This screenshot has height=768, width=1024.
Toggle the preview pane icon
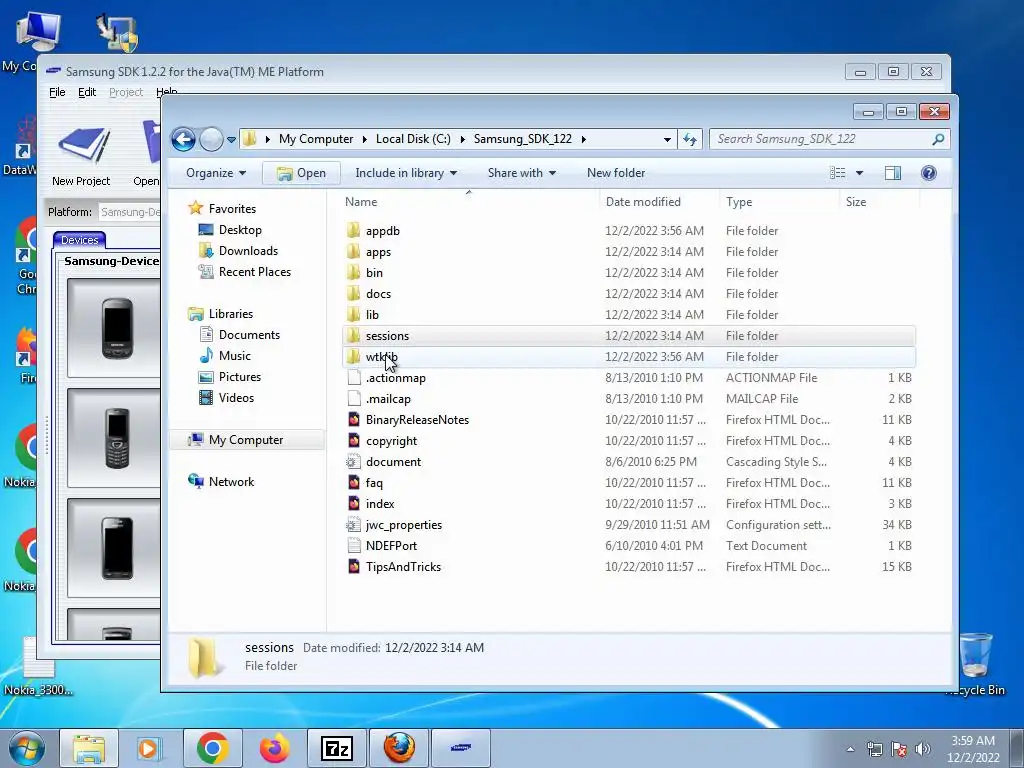[x=893, y=173]
